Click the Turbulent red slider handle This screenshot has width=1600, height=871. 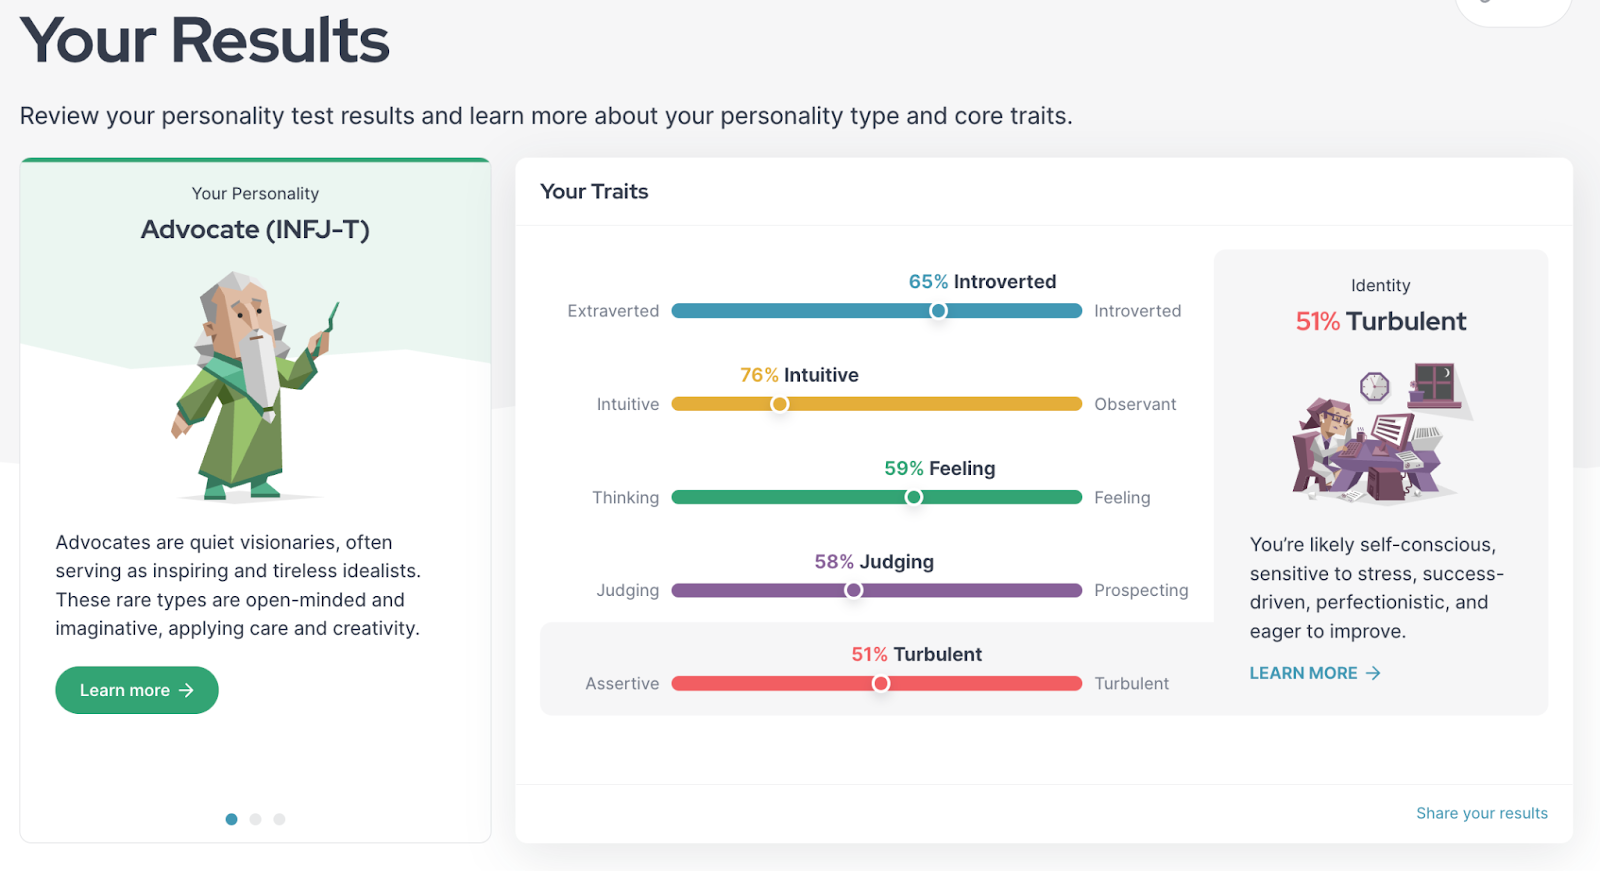point(881,683)
